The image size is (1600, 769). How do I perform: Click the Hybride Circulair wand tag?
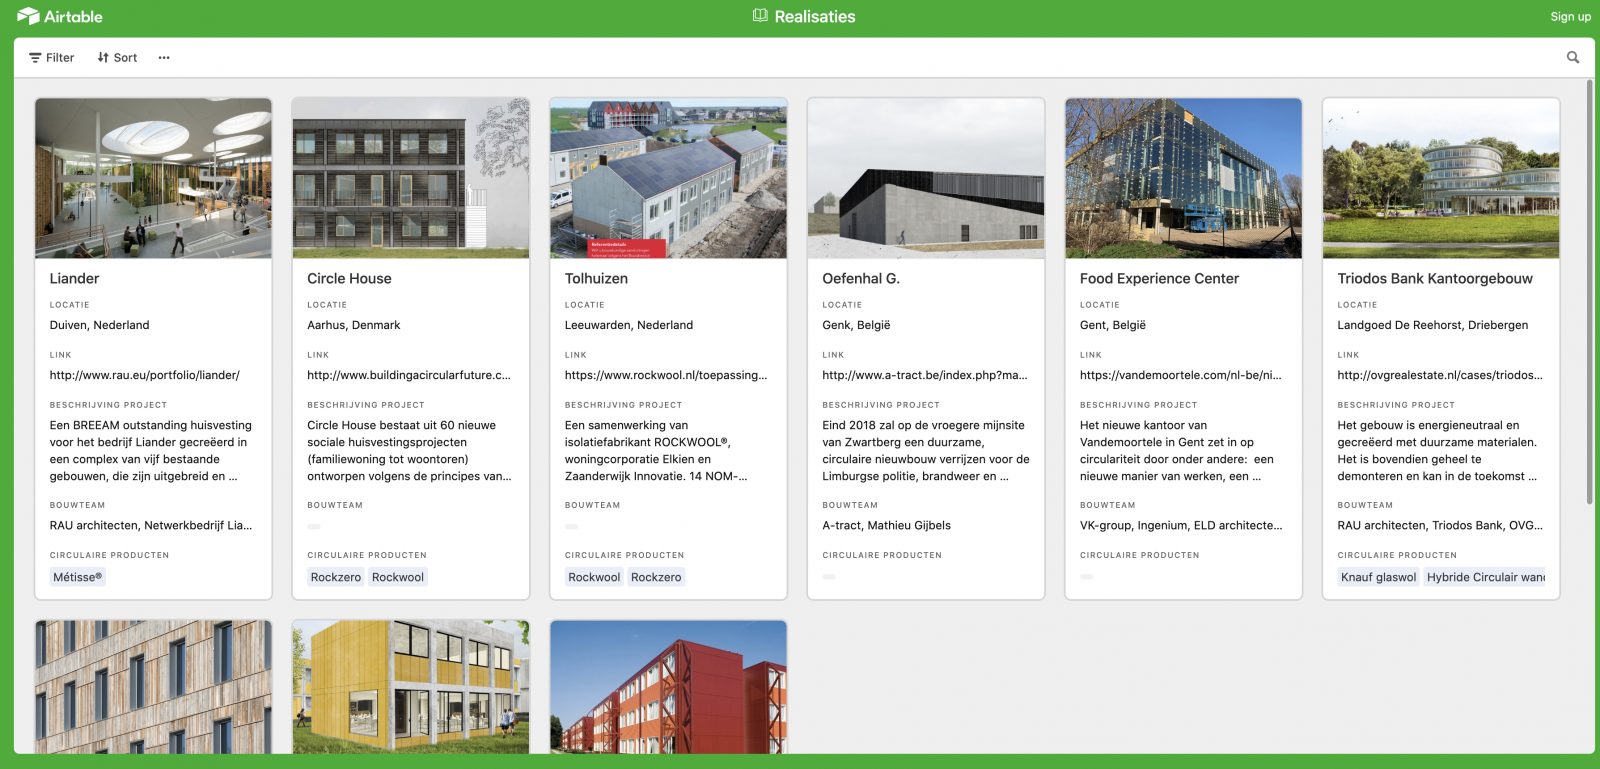1485,577
